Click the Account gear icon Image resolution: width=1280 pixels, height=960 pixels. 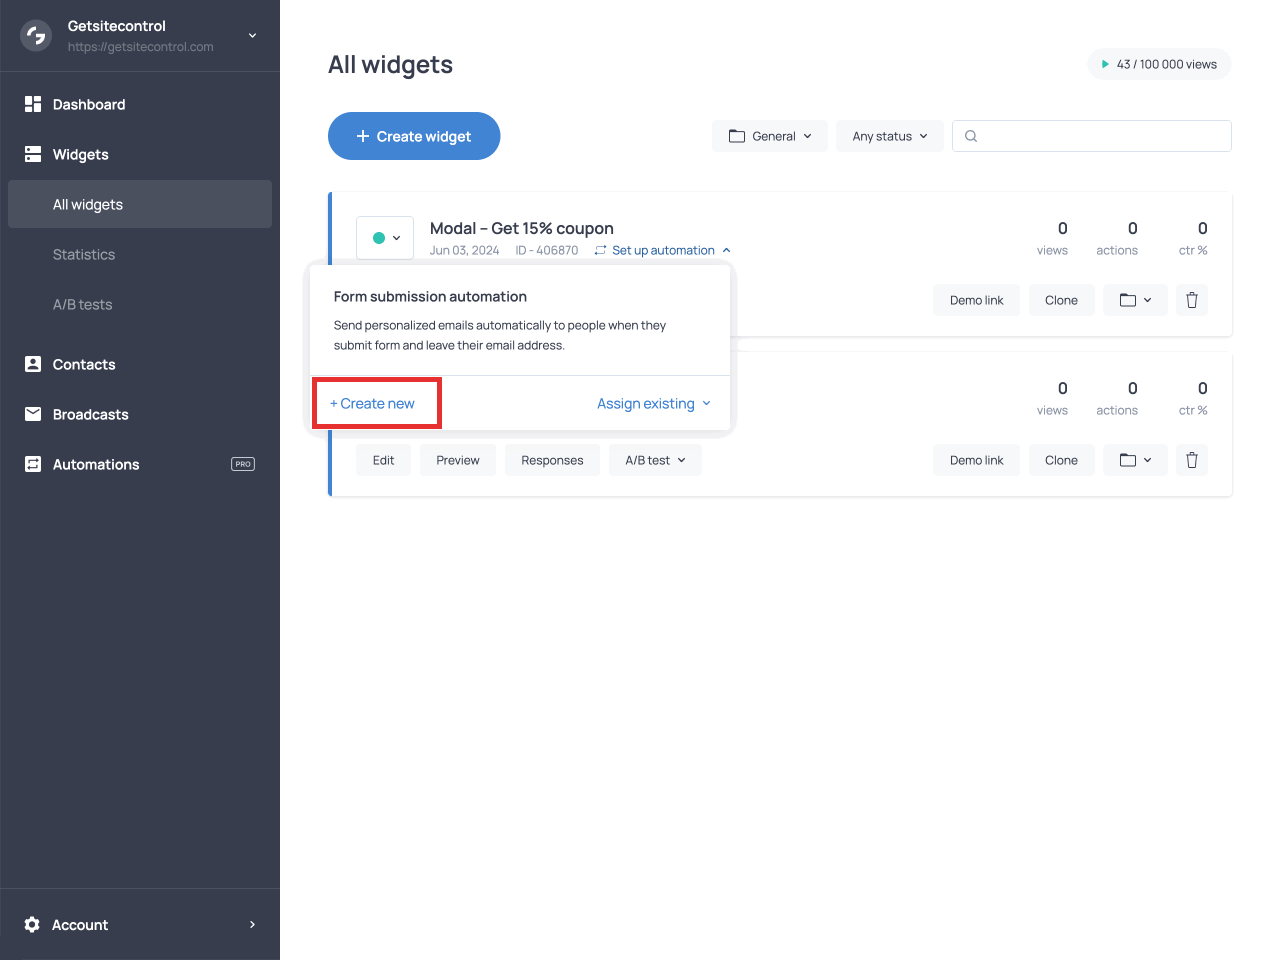pyautogui.click(x=32, y=925)
